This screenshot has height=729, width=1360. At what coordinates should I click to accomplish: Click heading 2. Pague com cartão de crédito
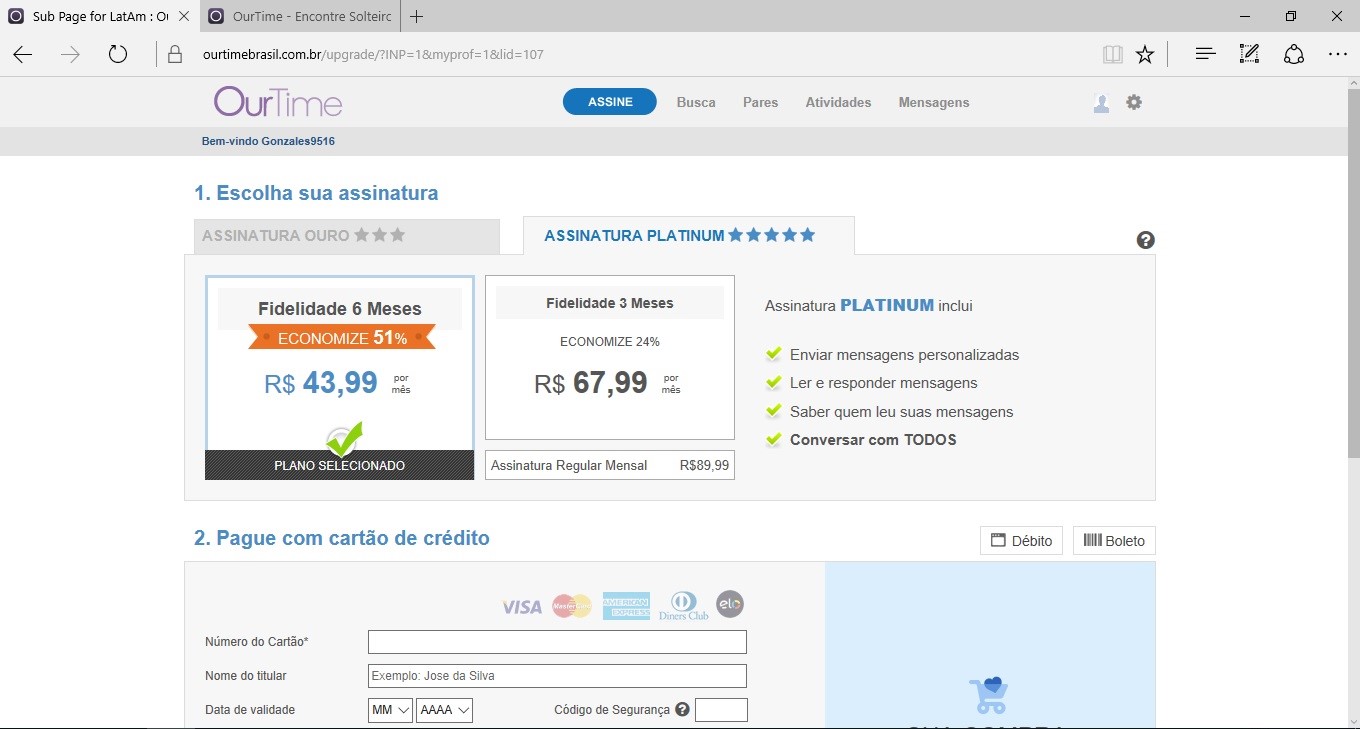click(x=342, y=538)
